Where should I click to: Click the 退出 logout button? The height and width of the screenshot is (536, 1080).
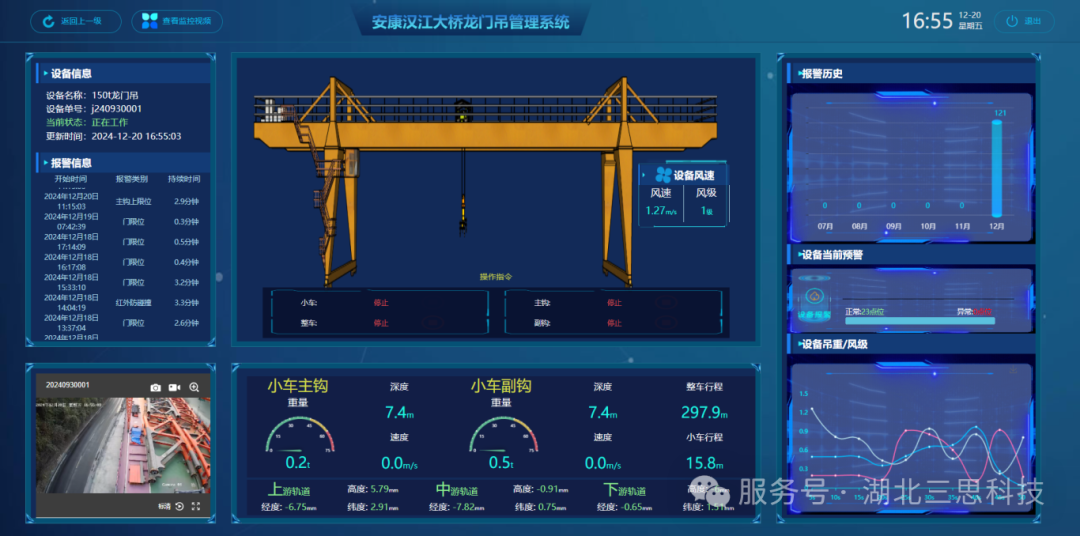tap(1023, 21)
